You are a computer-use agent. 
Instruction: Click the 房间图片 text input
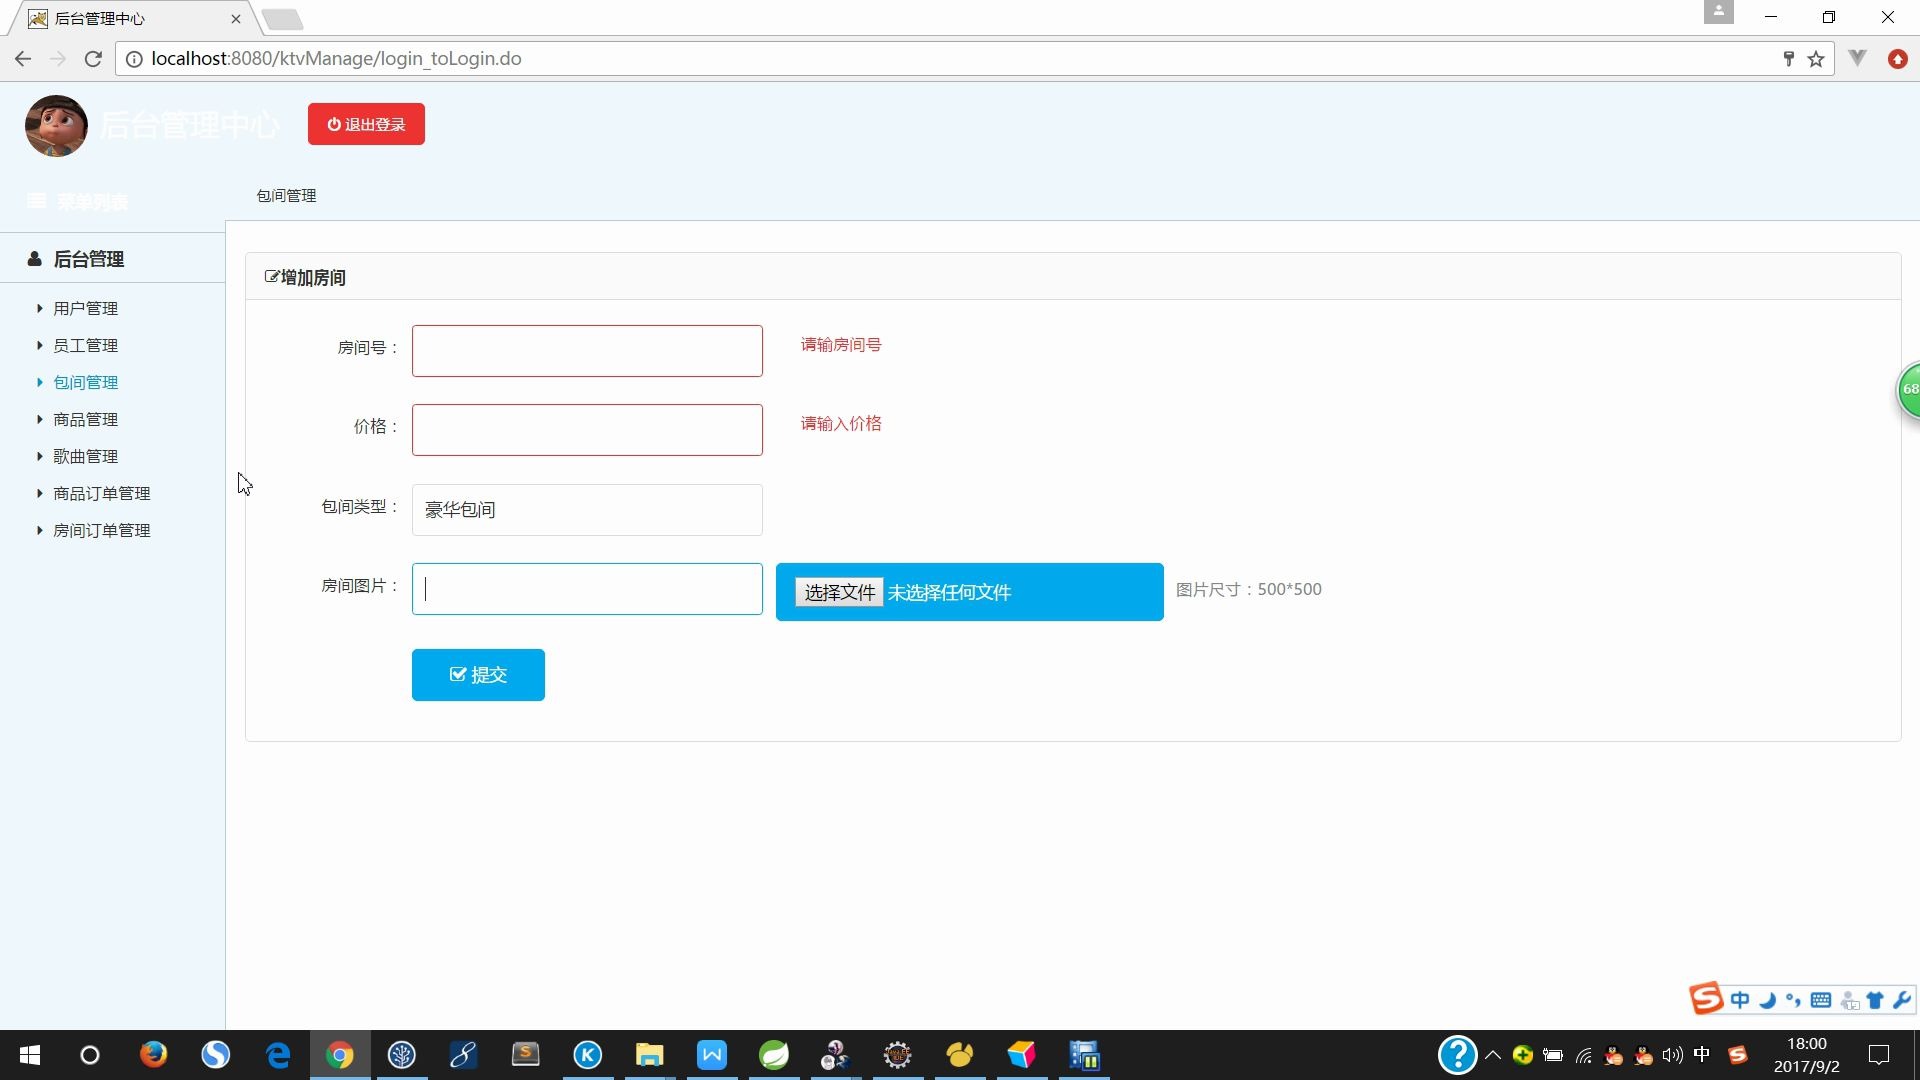coord(587,589)
